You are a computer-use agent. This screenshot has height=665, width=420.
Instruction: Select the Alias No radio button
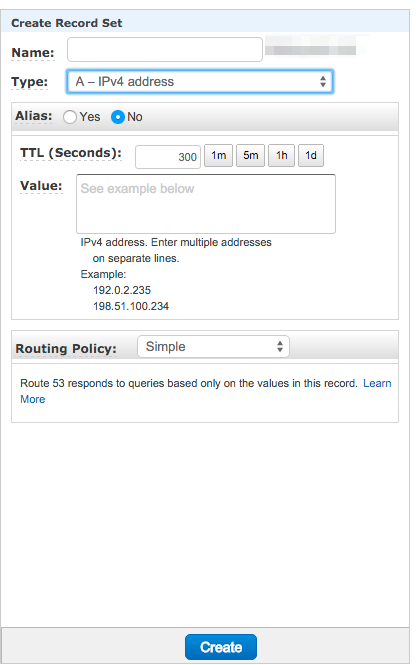[118, 117]
